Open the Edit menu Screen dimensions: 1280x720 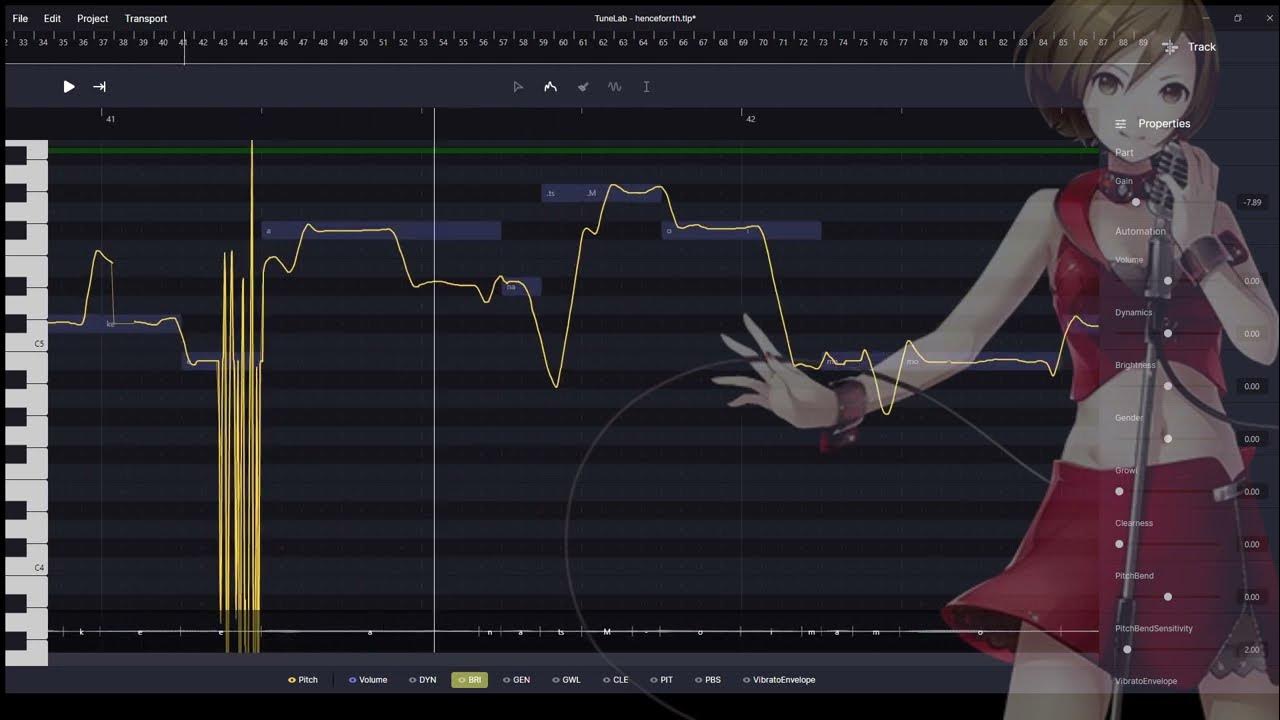pyautogui.click(x=52, y=18)
